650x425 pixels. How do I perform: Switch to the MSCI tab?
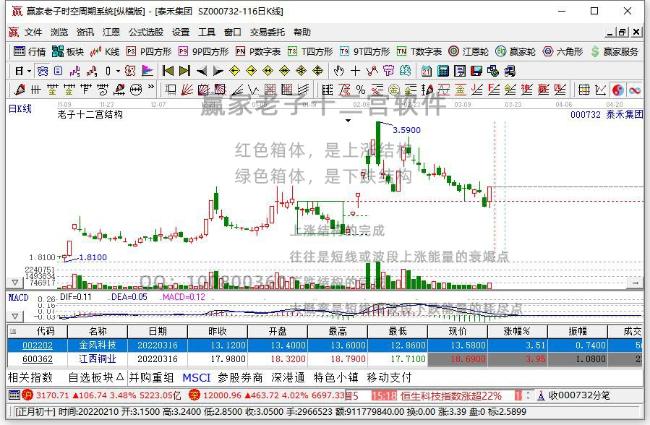(x=196, y=378)
